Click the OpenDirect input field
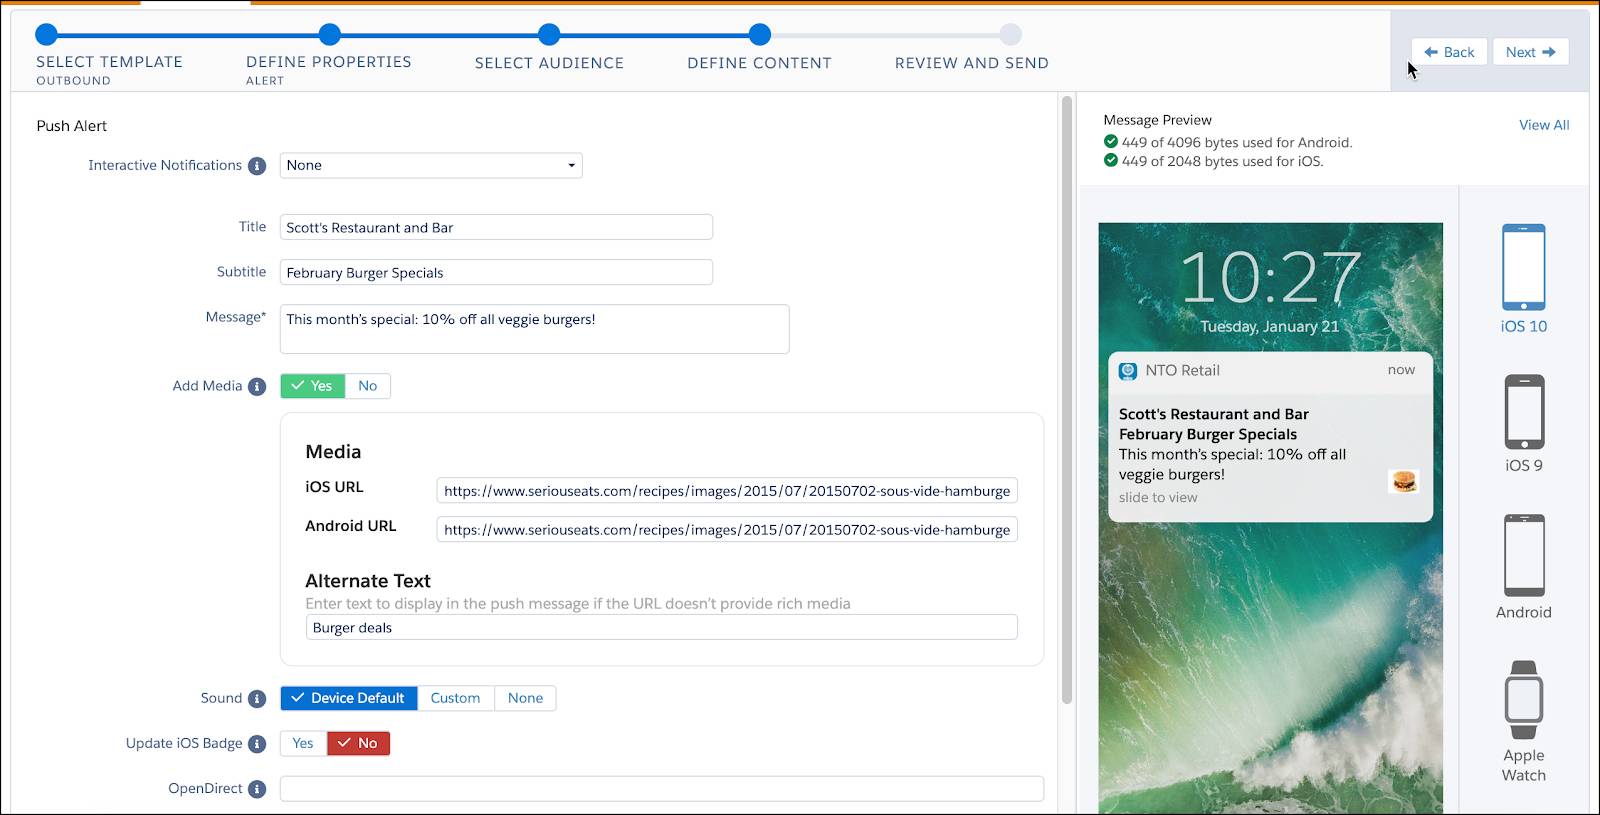This screenshot has height=815, width=1600. [x=661, y=788]
